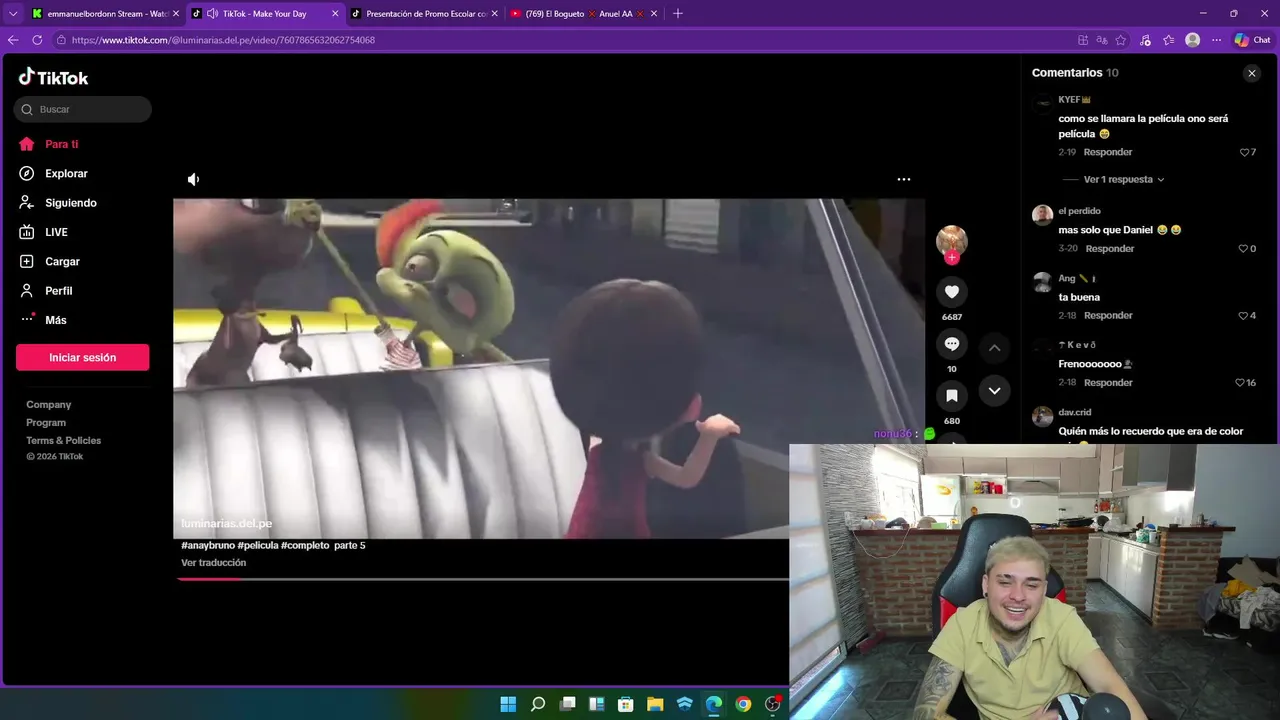Open the creator's profile avatar
This screenshot has height=720, width=1280.
(951, 240)
